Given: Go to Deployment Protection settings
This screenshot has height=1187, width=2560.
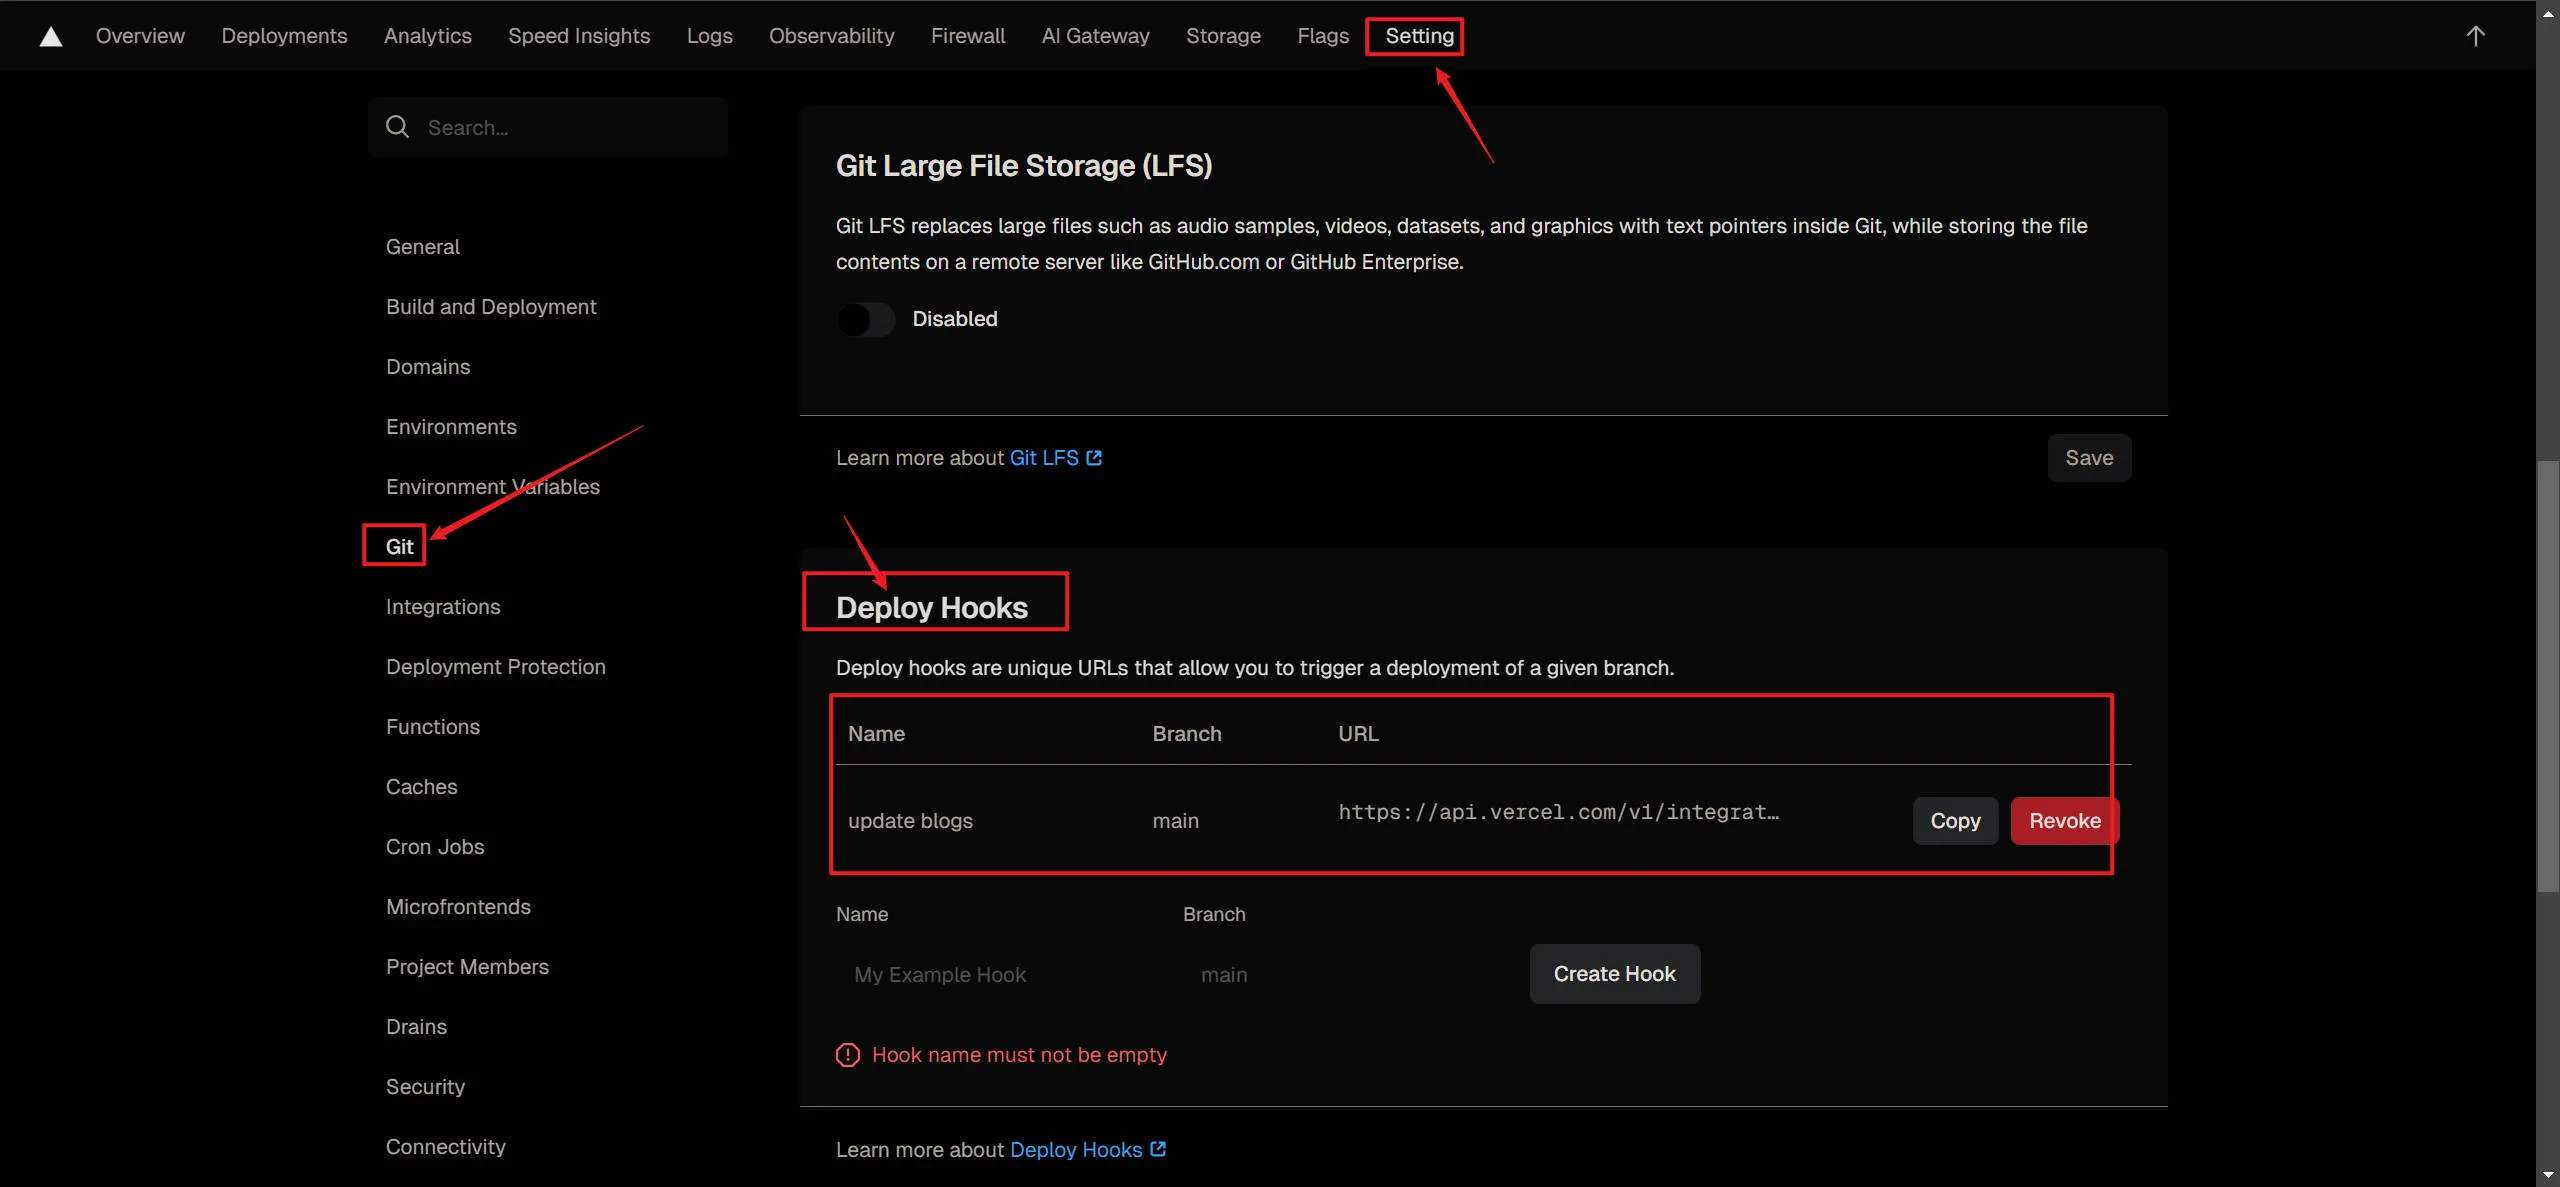Looking at the screenshot, I should click(495, 667).
